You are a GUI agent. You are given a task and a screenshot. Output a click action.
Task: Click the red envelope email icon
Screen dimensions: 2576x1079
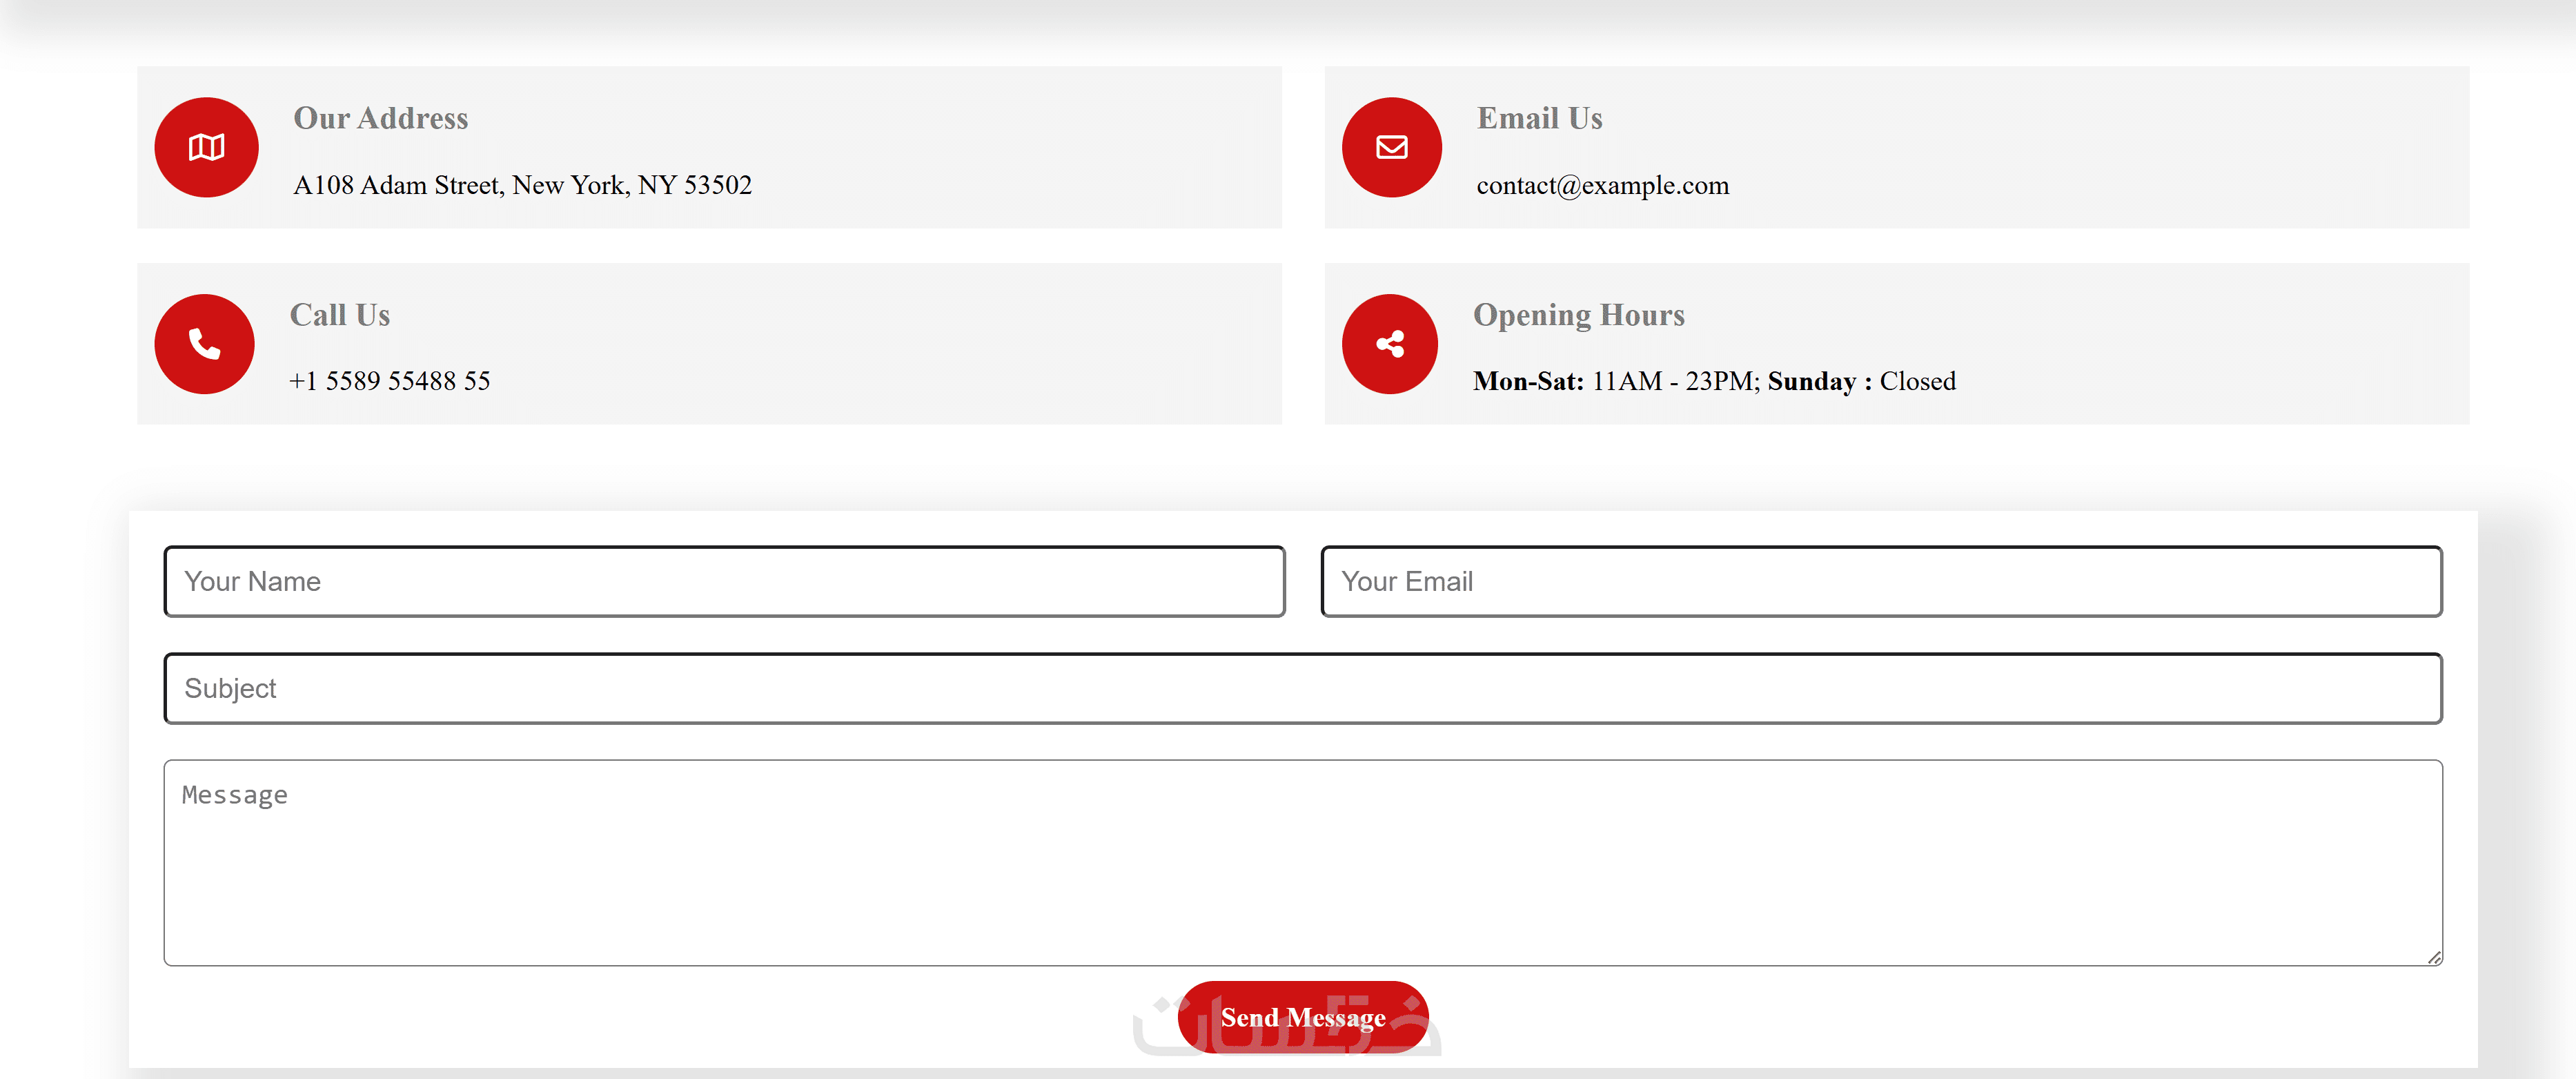(1391, 147)
